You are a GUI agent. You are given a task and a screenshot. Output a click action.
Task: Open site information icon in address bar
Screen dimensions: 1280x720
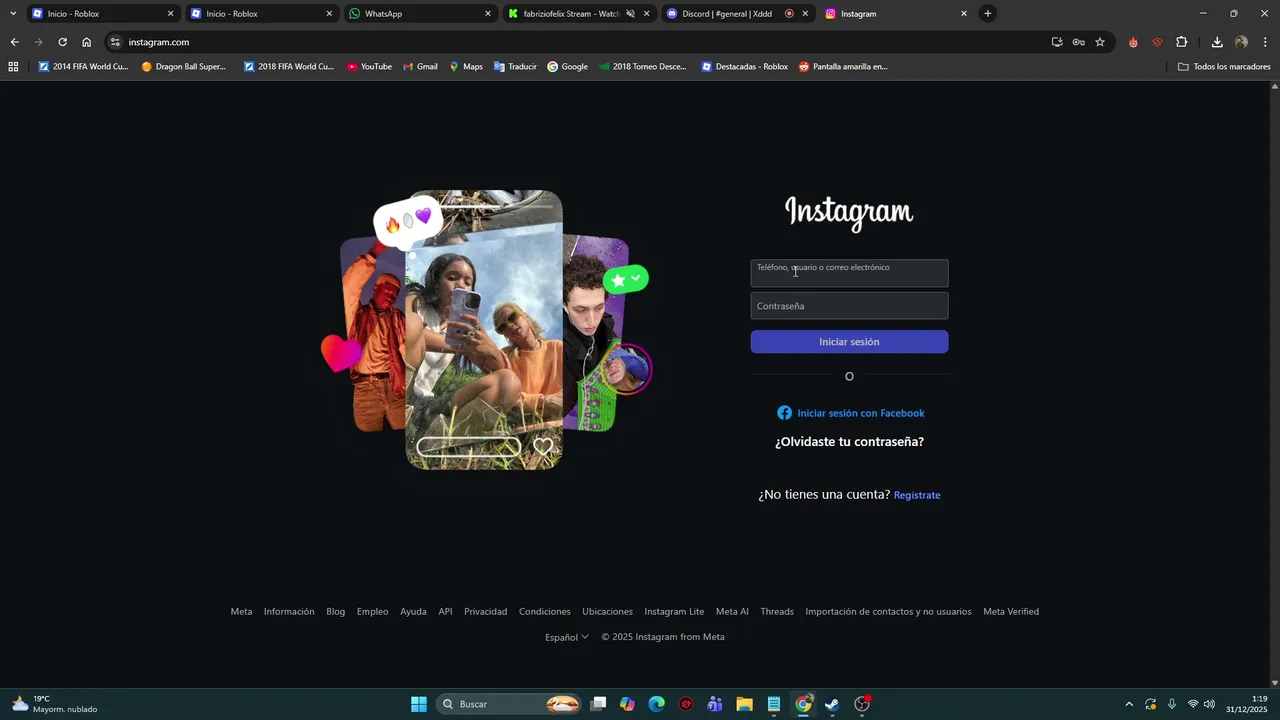115,42
